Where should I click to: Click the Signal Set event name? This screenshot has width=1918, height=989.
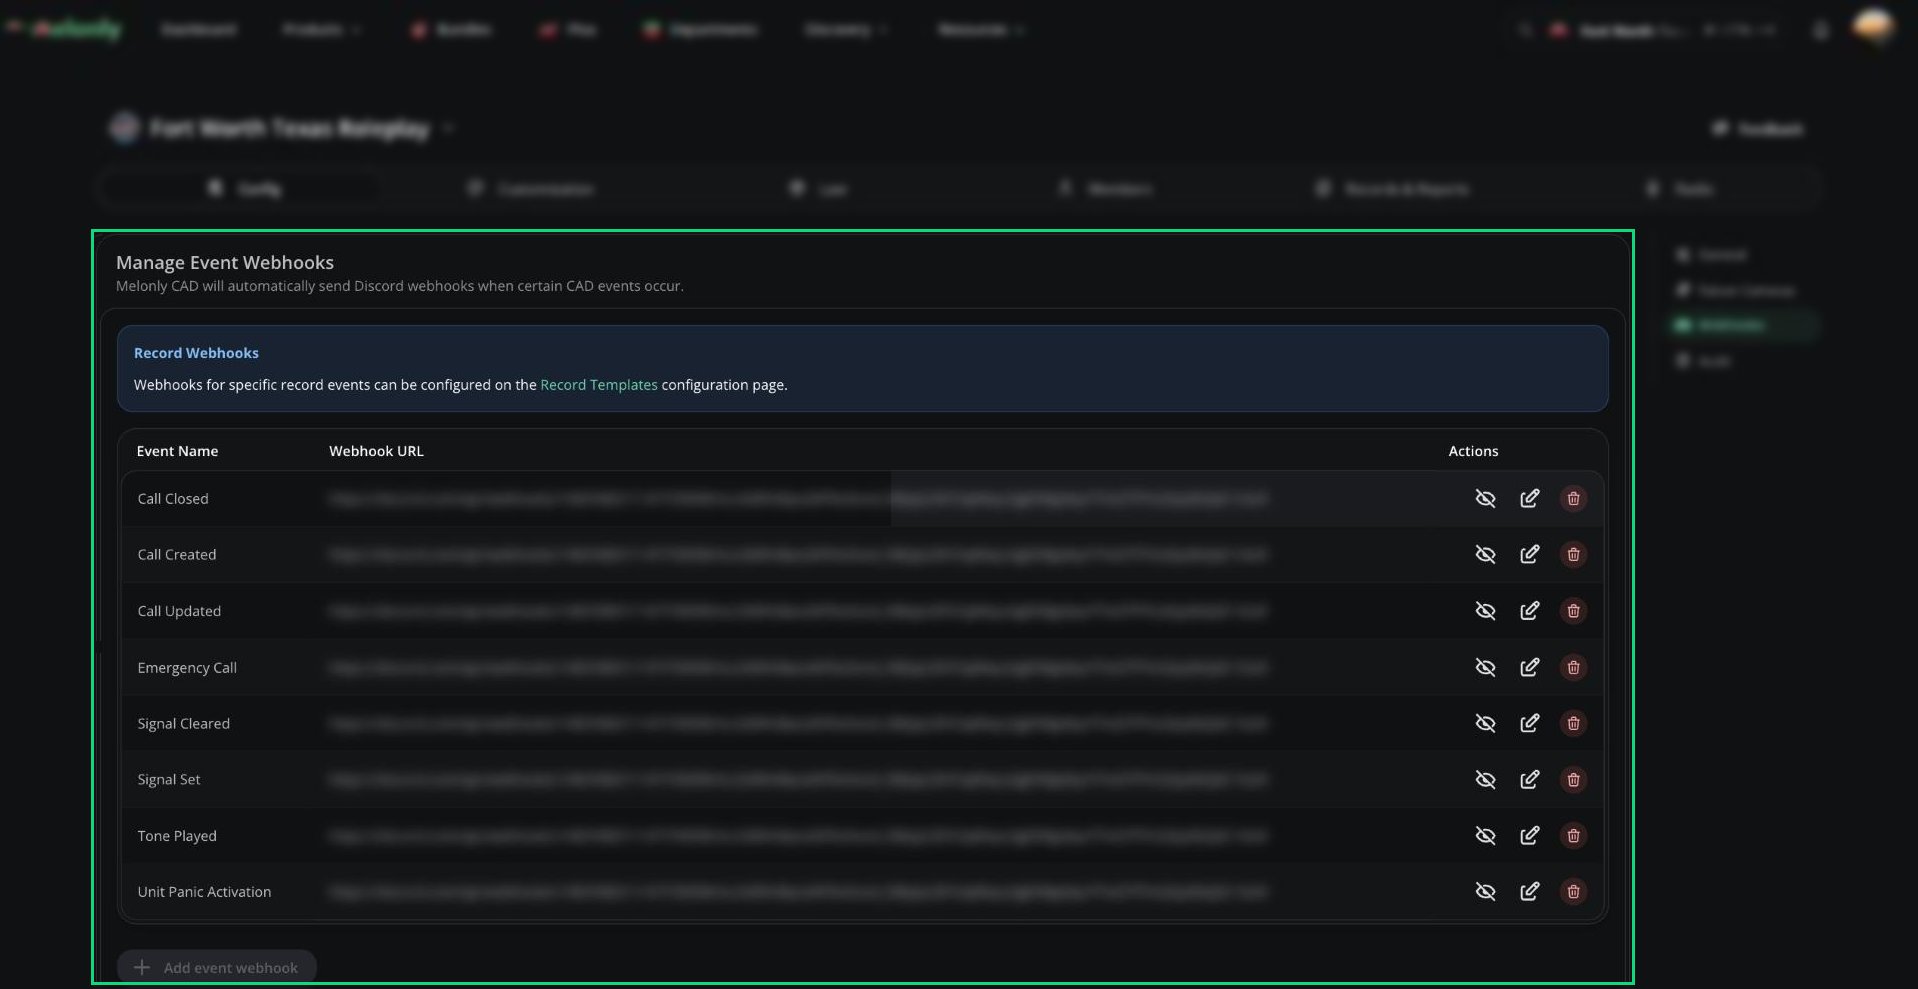click(x=169, y=780)
